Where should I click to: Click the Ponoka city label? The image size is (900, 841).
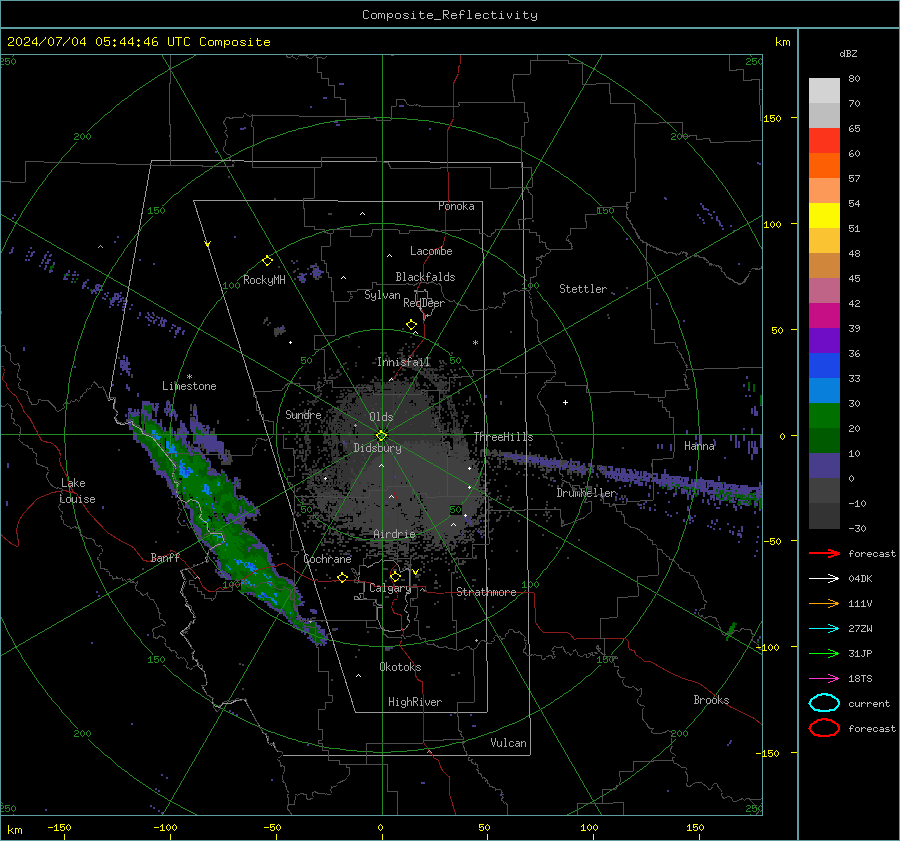456,206
